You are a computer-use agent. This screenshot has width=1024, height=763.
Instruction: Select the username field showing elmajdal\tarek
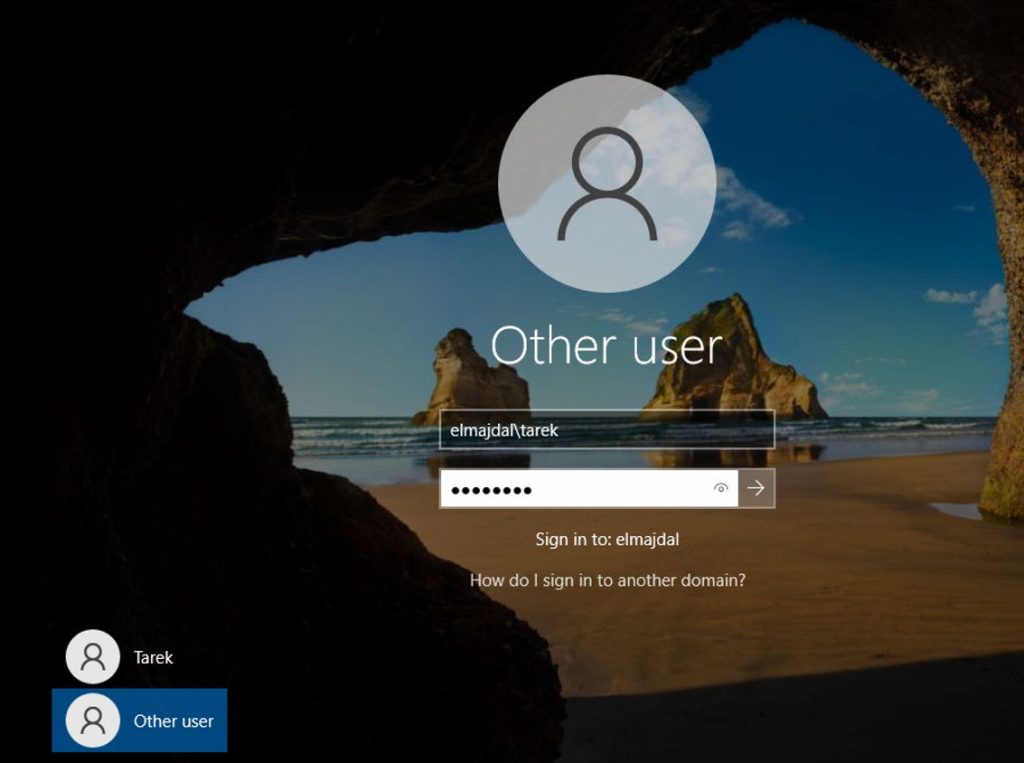(x=607, y=432)
